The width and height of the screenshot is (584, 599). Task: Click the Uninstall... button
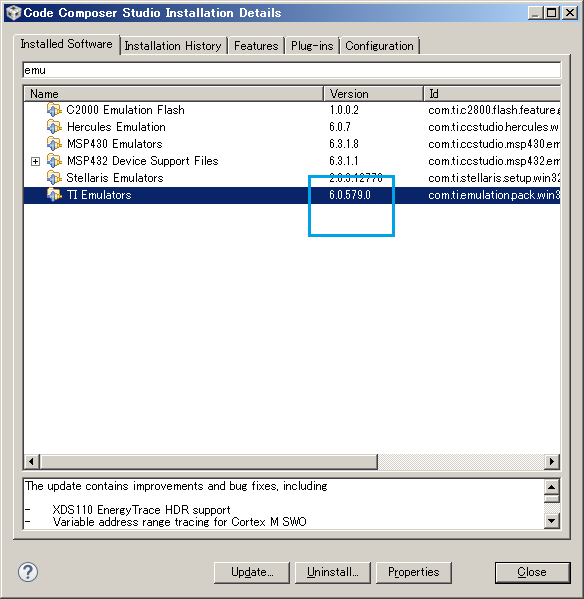[x=333, y=572]
